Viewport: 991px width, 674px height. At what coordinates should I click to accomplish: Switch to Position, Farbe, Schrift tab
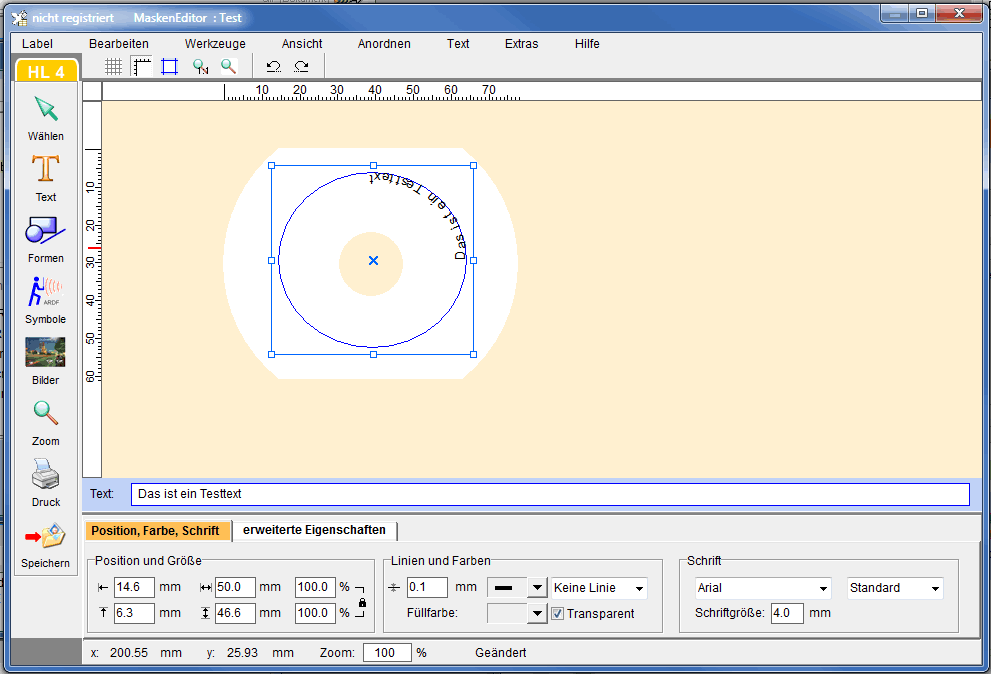[157, 530]
